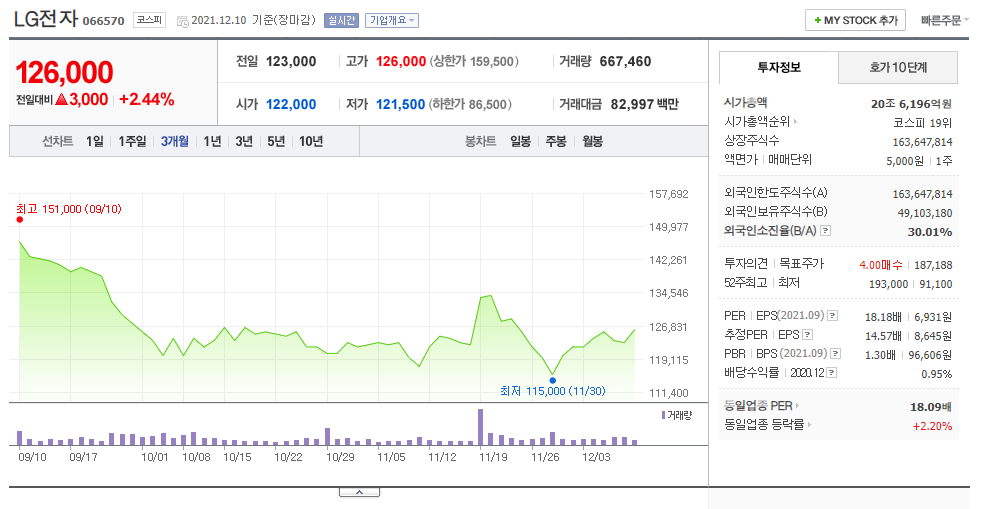Select the 1주일 line chart
This screenshot has height=509, width=989.
click(x=132, y=141)
